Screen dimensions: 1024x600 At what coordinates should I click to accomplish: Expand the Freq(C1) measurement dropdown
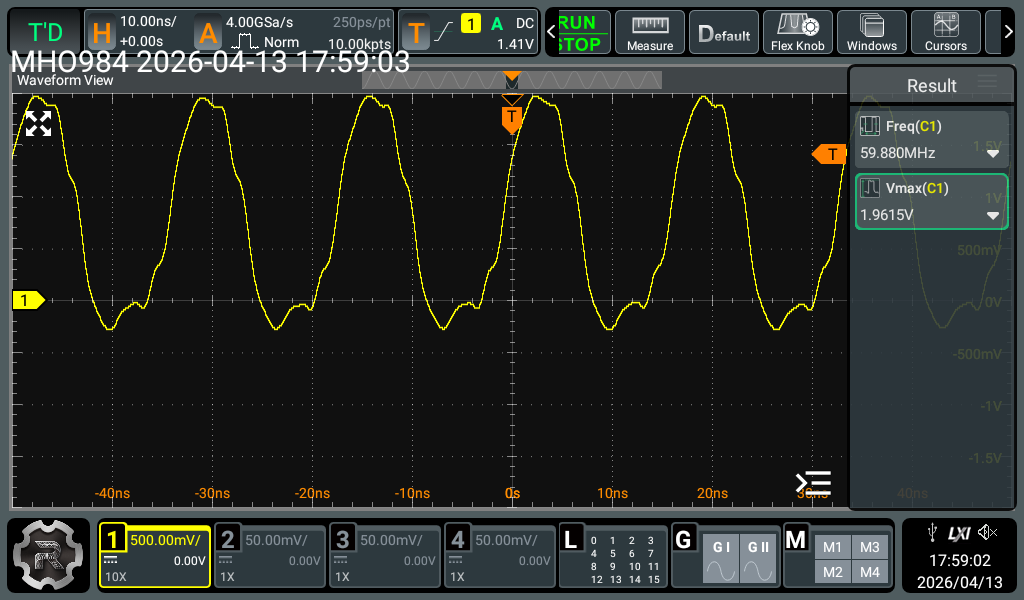pyautogui.click(x=993, y=154)
